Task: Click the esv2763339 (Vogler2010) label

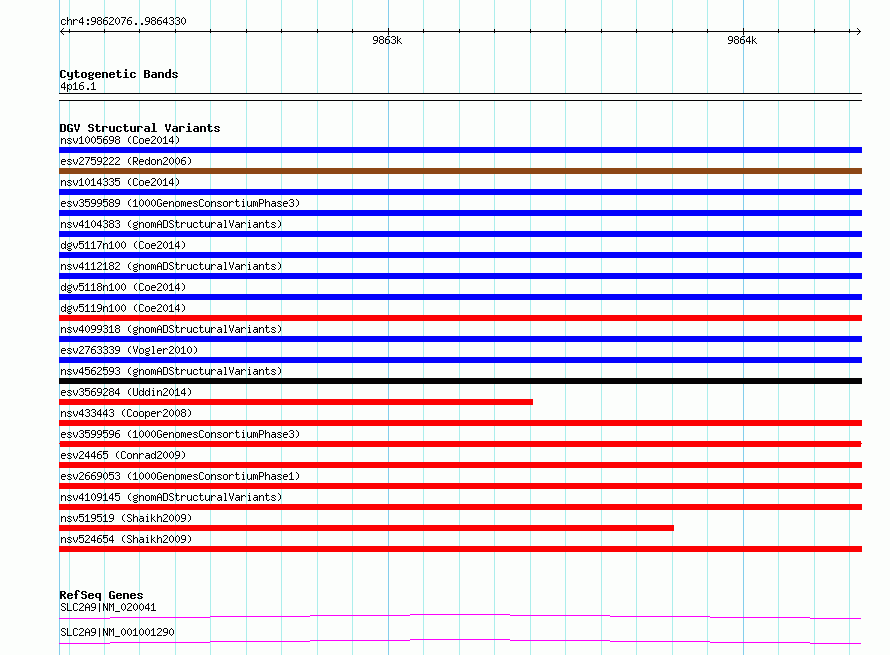Action: tap(129, 350)
